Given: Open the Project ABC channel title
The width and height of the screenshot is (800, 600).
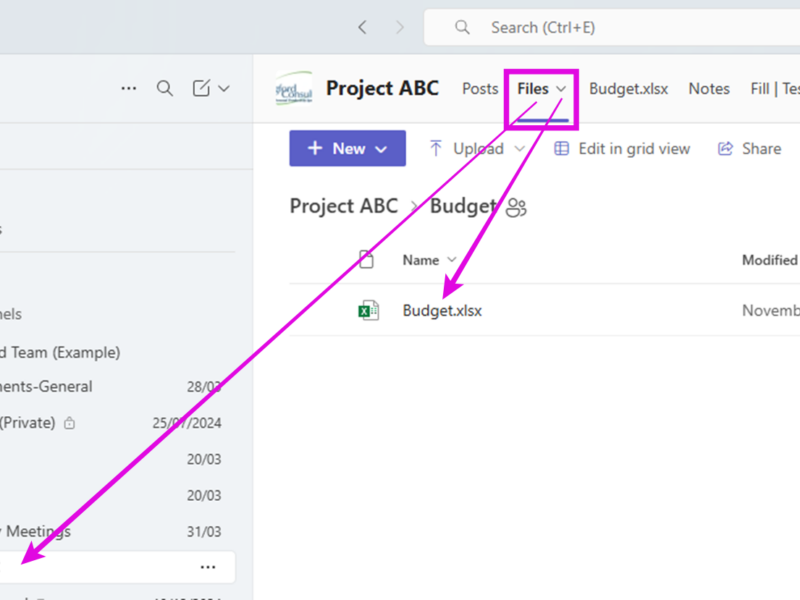Looking at the screenshot, I should point(382,88).
